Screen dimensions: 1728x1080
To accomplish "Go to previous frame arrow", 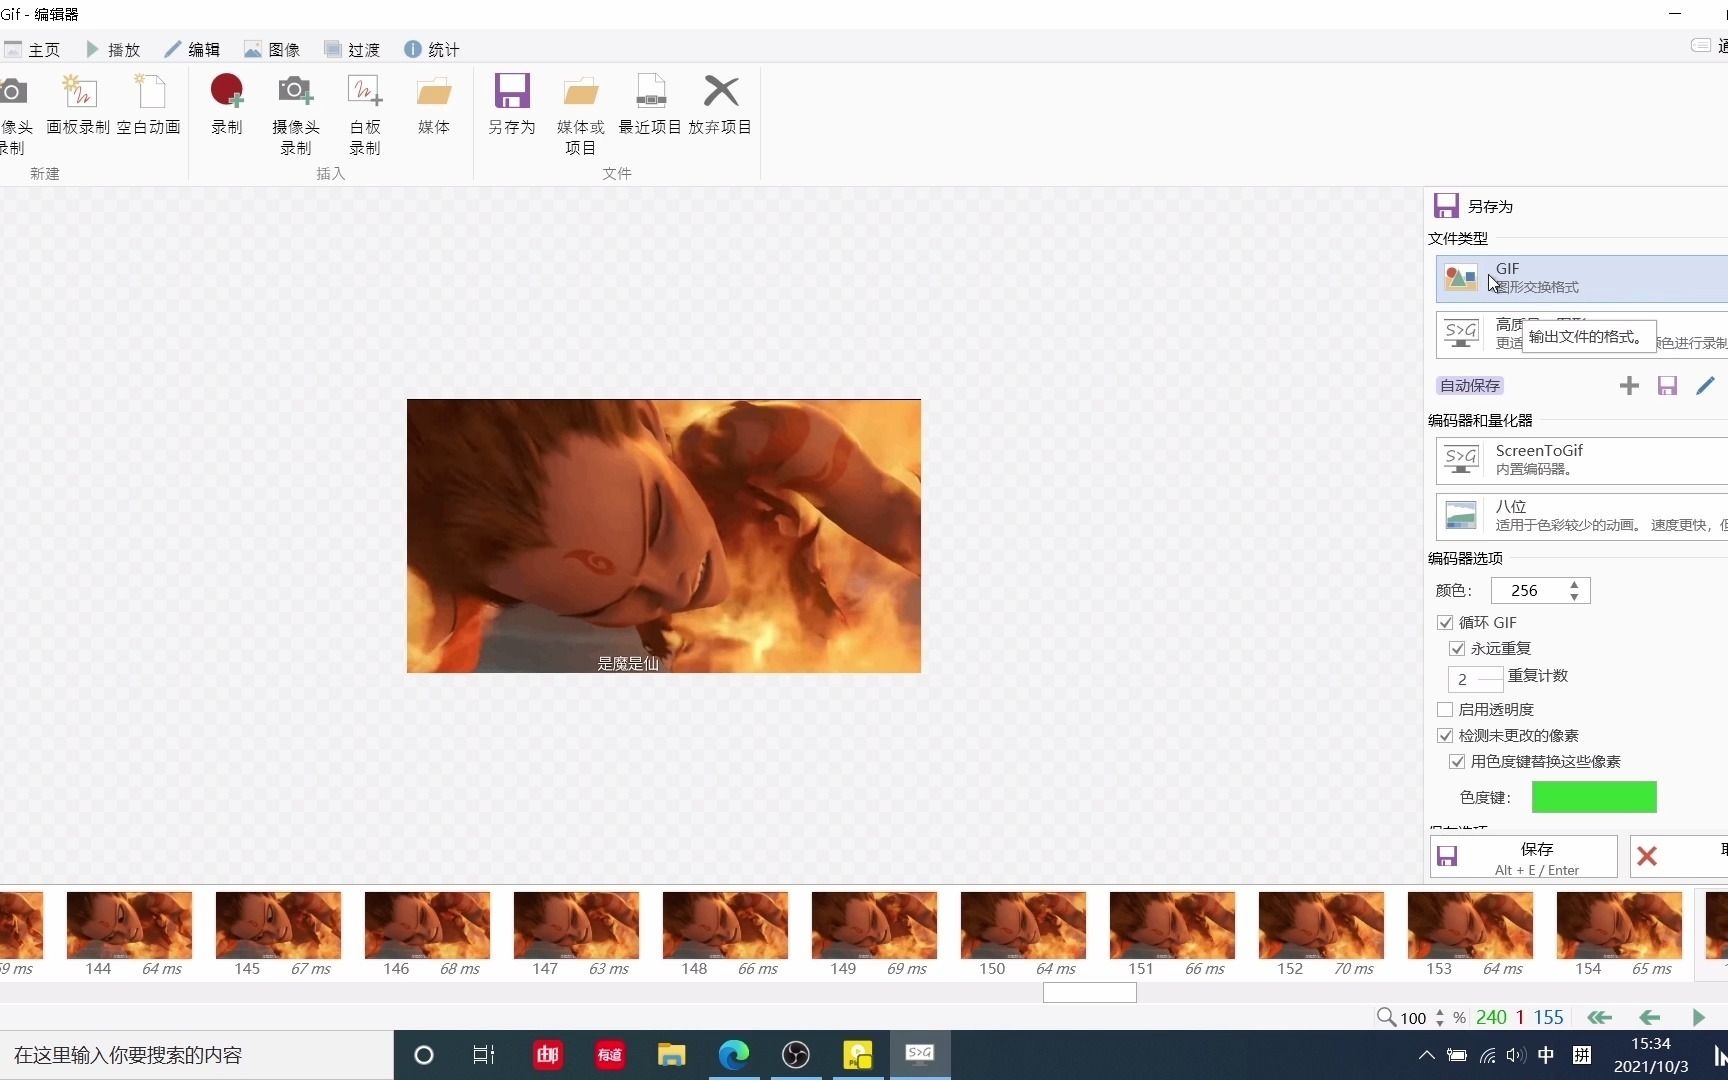I will (x=1650, y=1017).
